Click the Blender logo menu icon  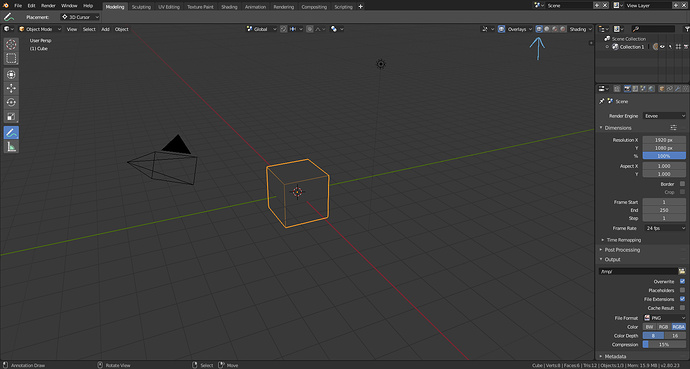coord(6,6)
